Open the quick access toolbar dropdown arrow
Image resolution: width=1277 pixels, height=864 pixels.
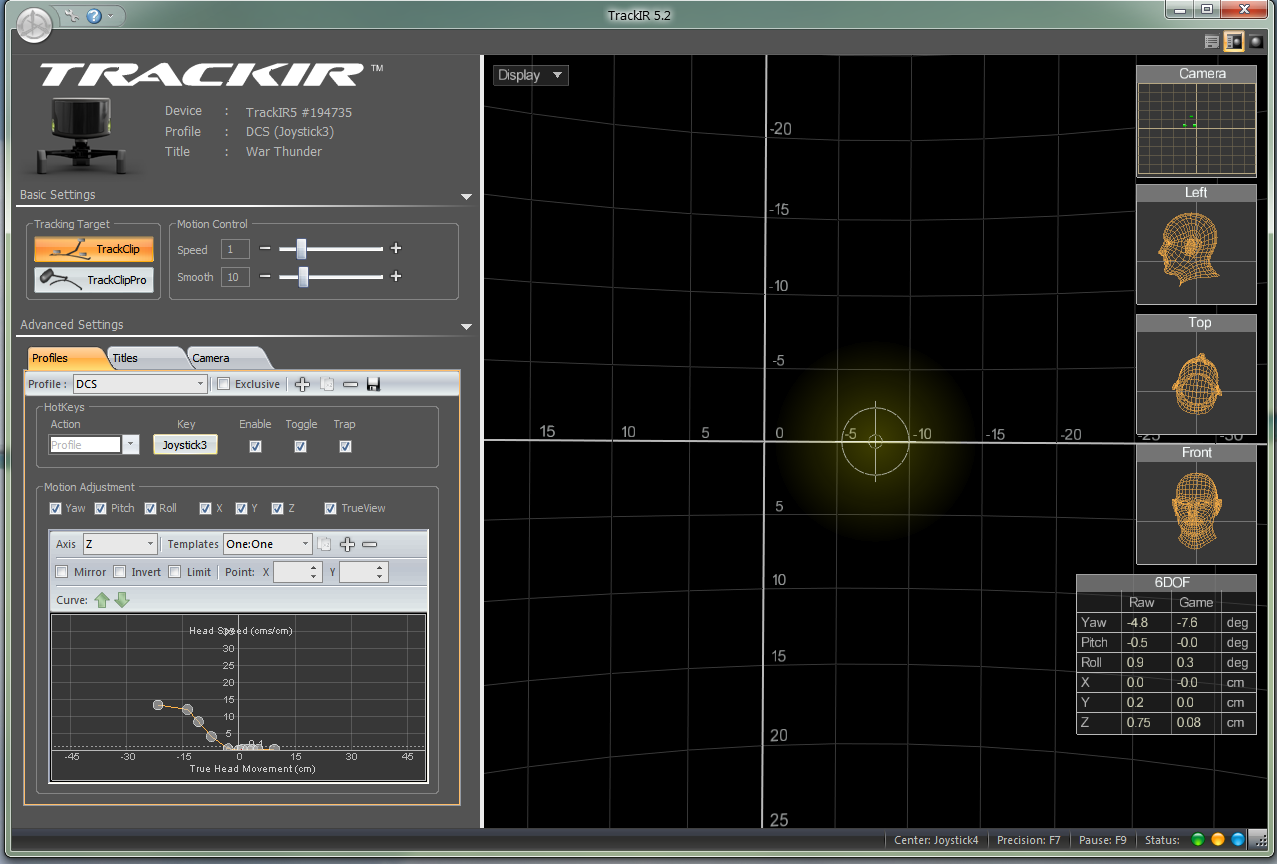coord(111,16)
